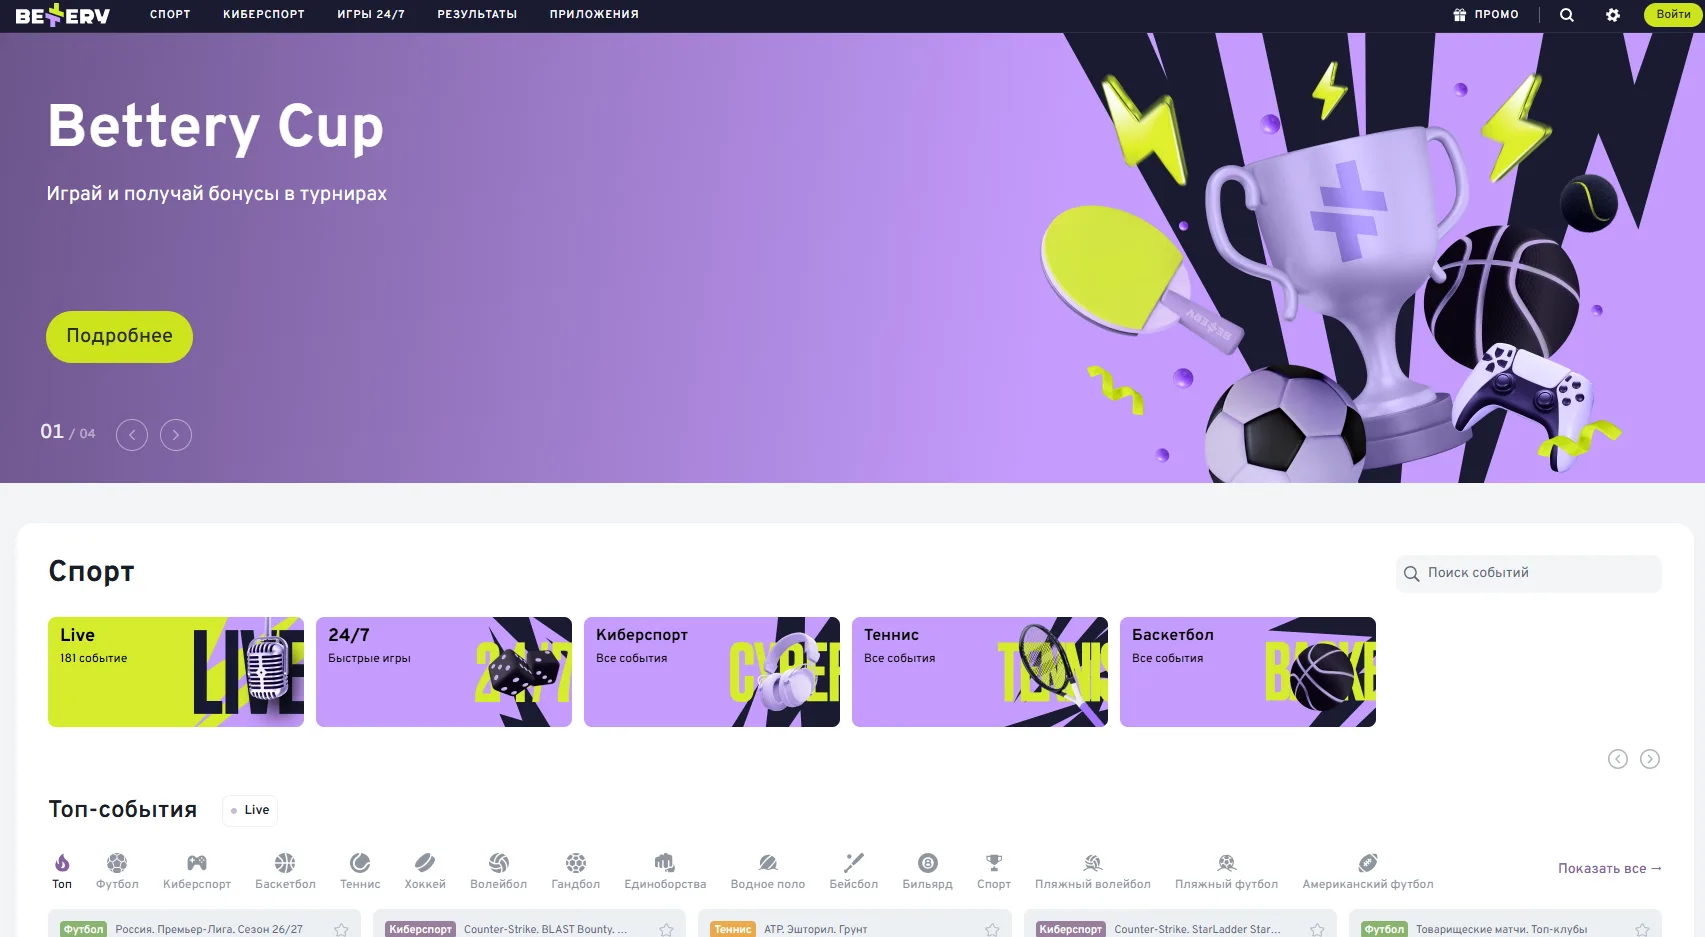Filter top events by Волейбол icon
This screenshot has height=937, width=1705.
coord(499,863)
